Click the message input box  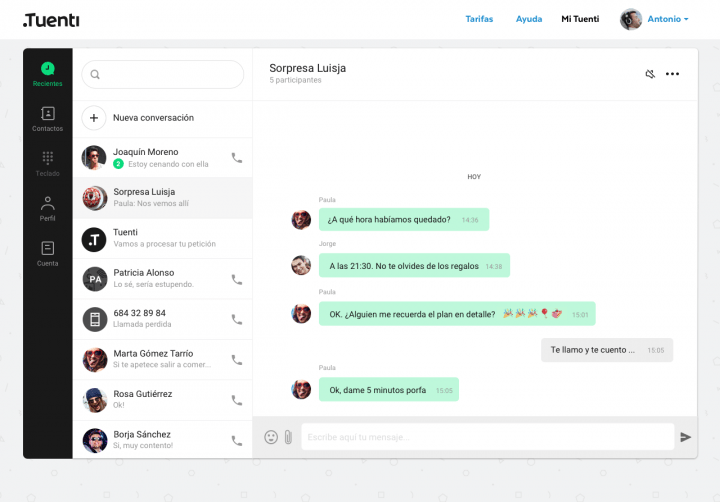click(487, 437)
